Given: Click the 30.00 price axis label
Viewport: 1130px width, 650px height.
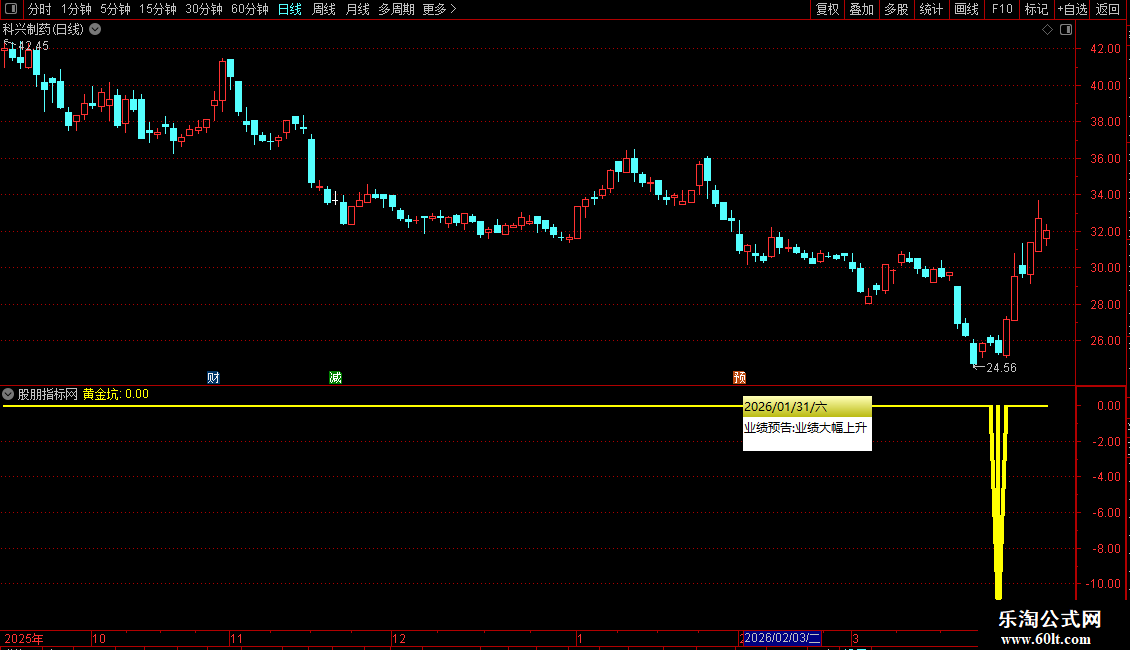Looking at the screenshot, I should [1105, 267].
